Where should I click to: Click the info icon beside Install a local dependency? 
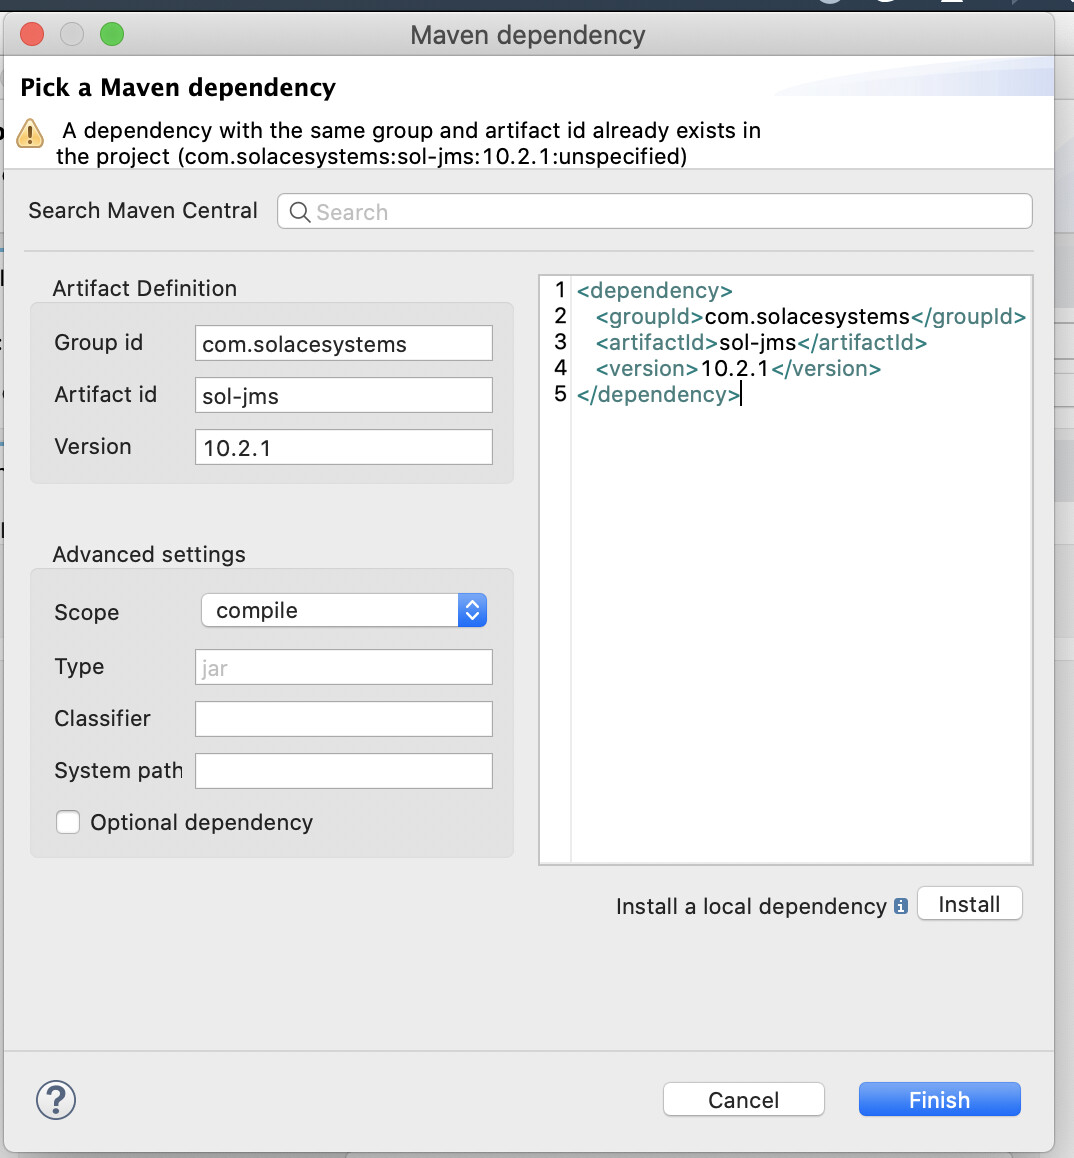click(900, 906)
